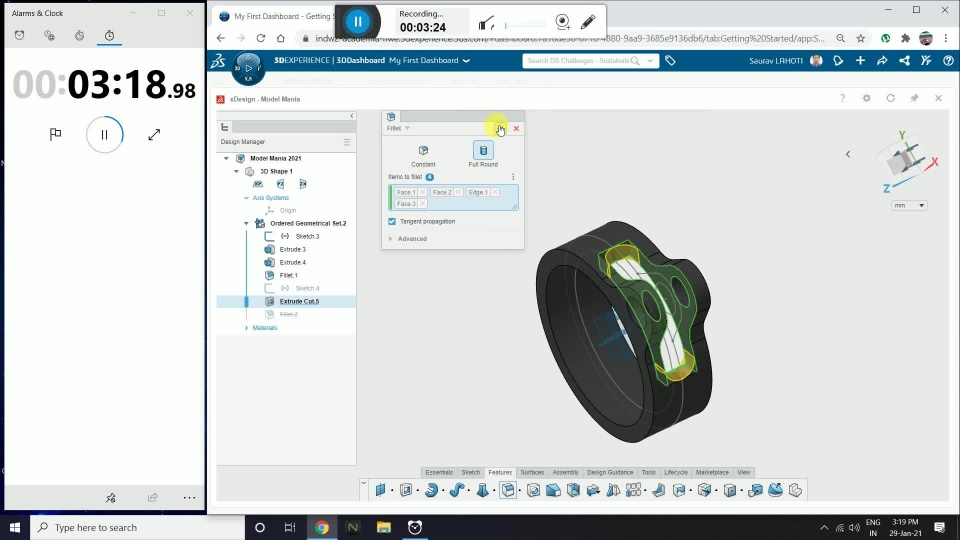
Task: Switch to the Surfaces tab
Action: 532,473
